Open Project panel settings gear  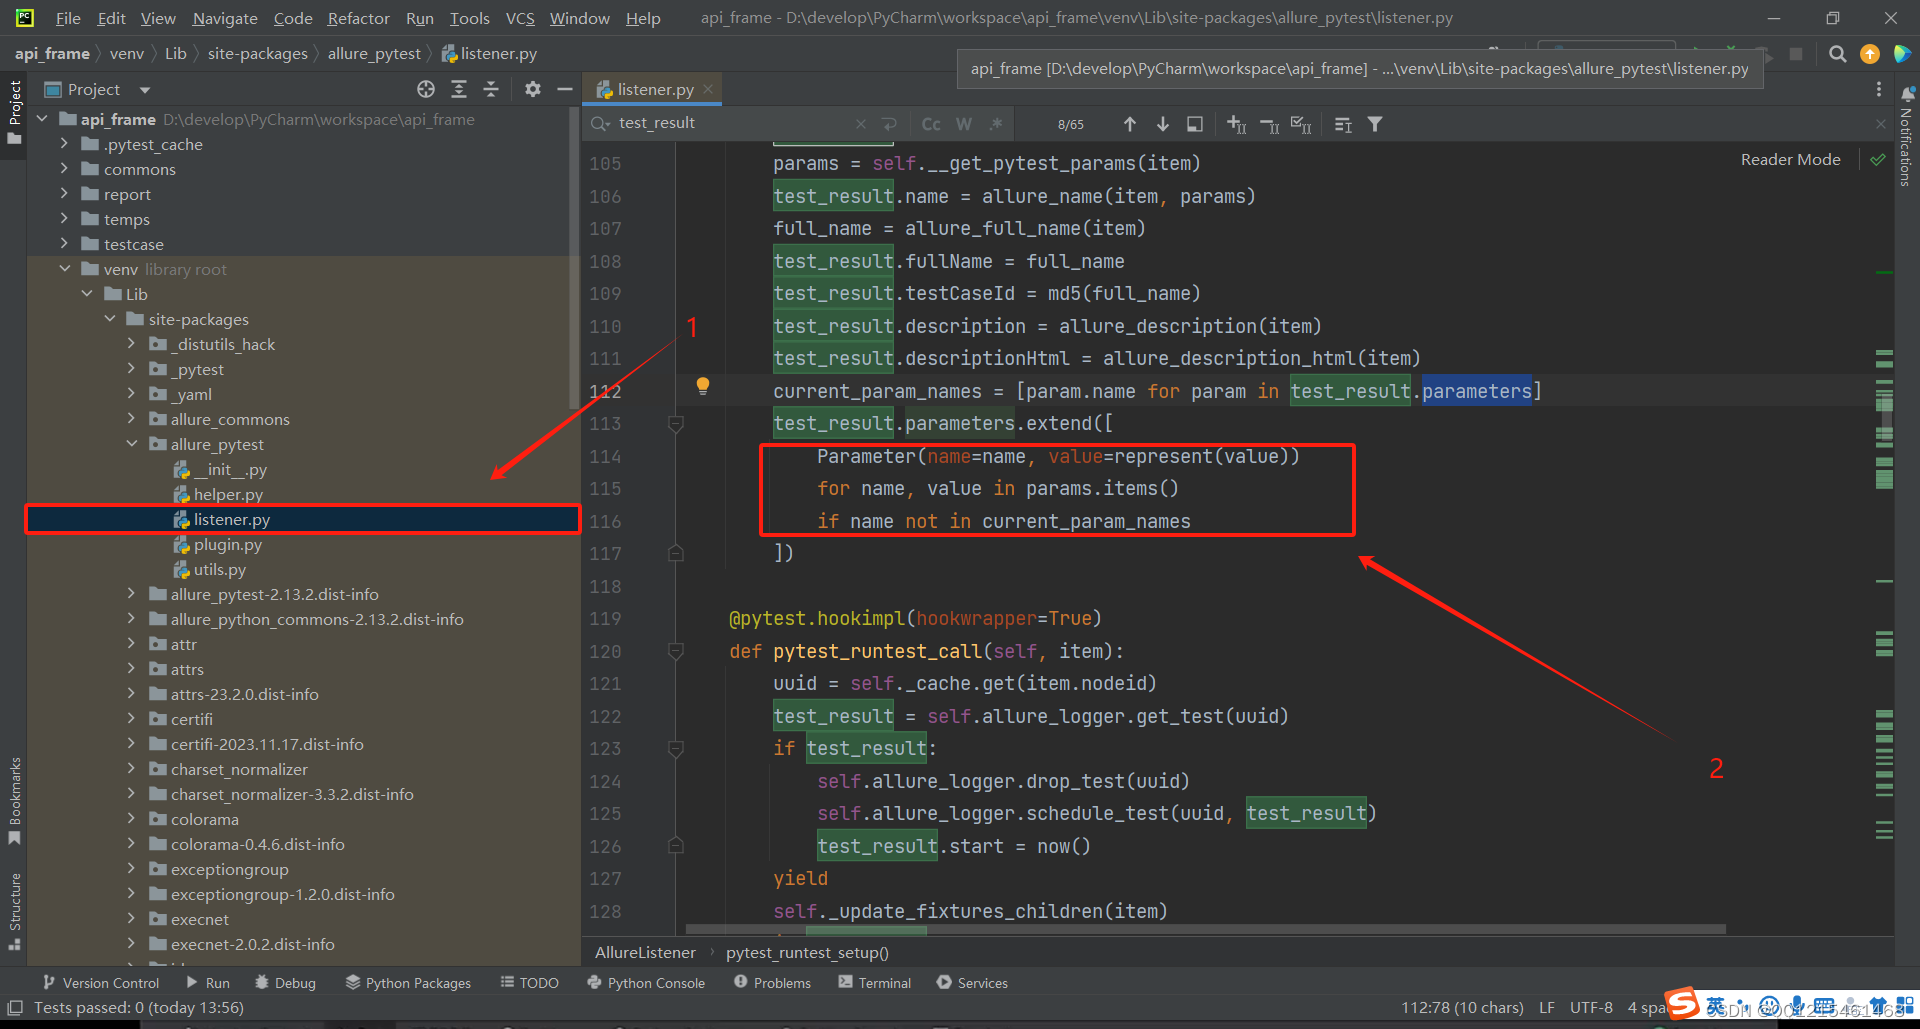click(533, 89)
